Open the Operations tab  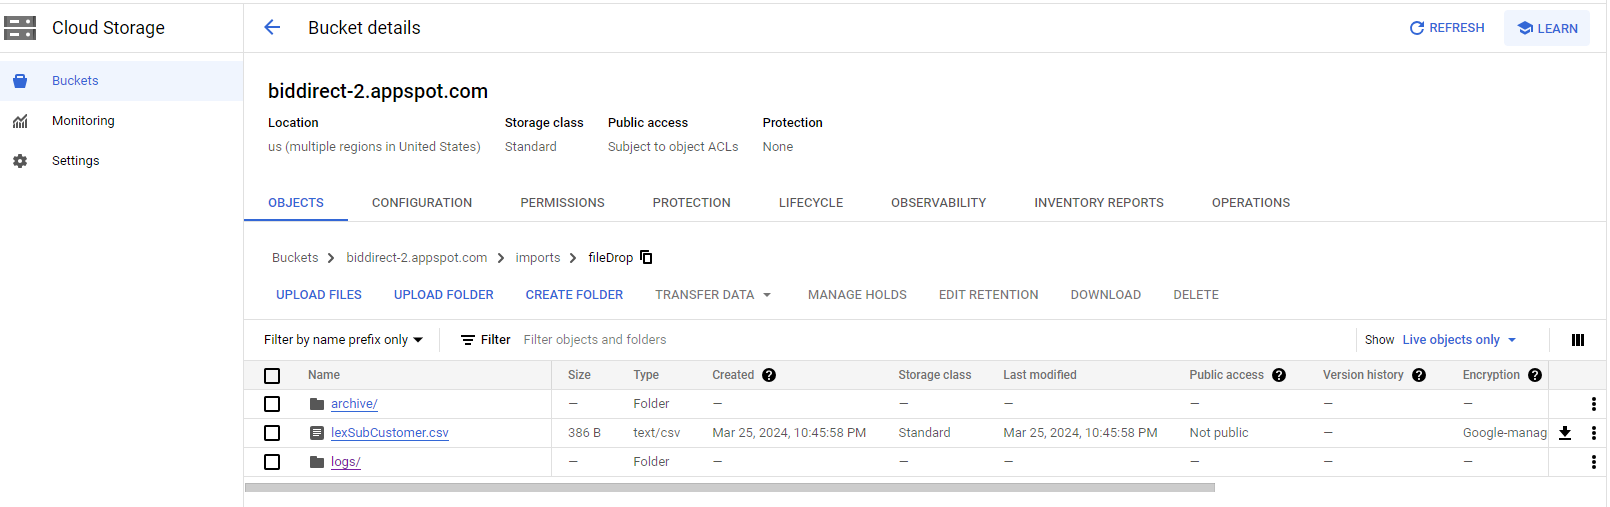pyautogui.click(x=1251, y=203)
